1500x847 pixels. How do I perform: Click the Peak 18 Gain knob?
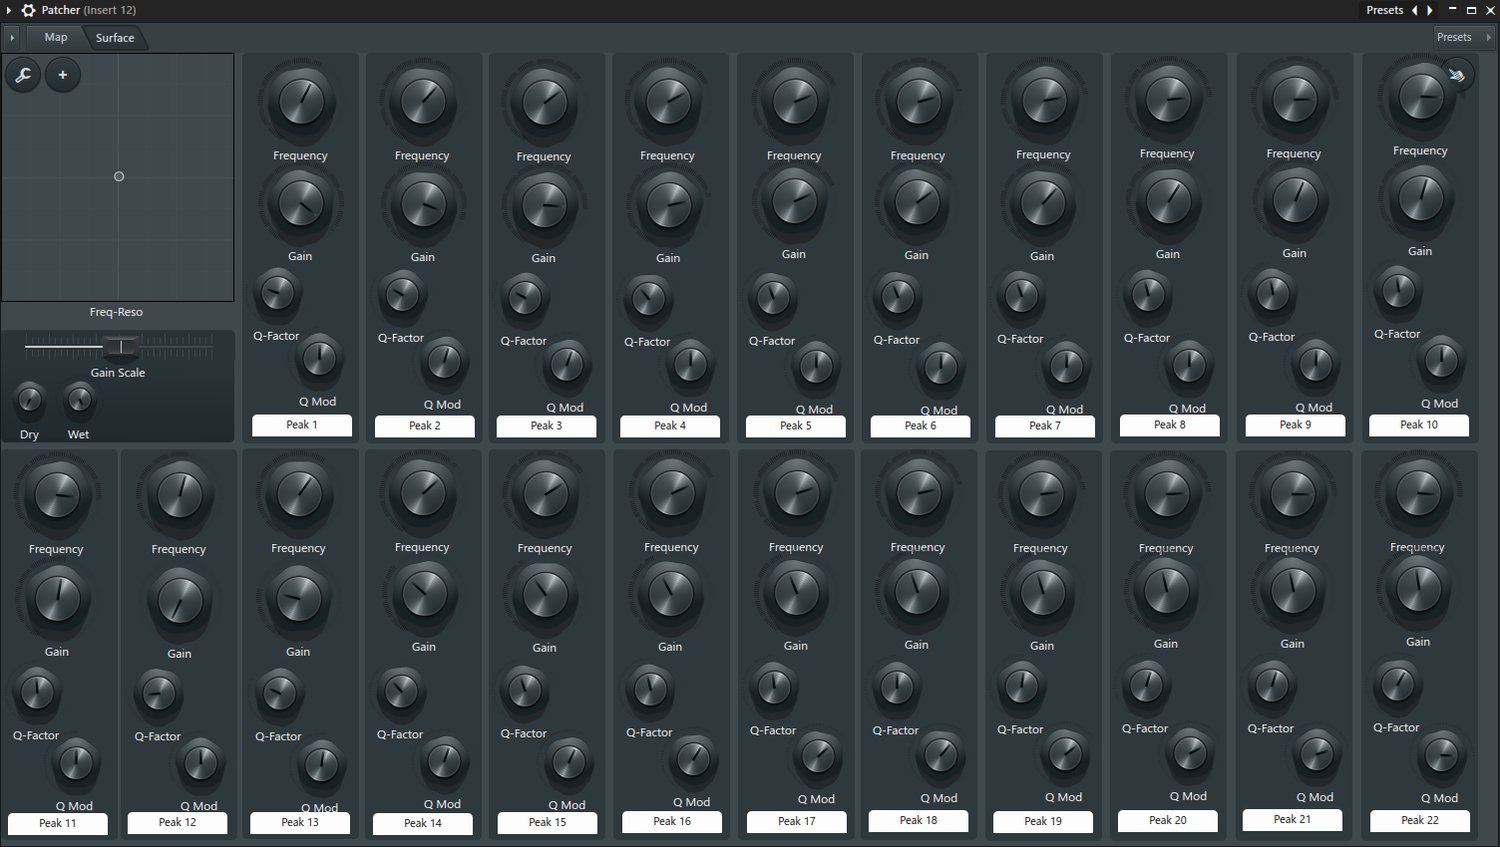[x=917, y=592]
